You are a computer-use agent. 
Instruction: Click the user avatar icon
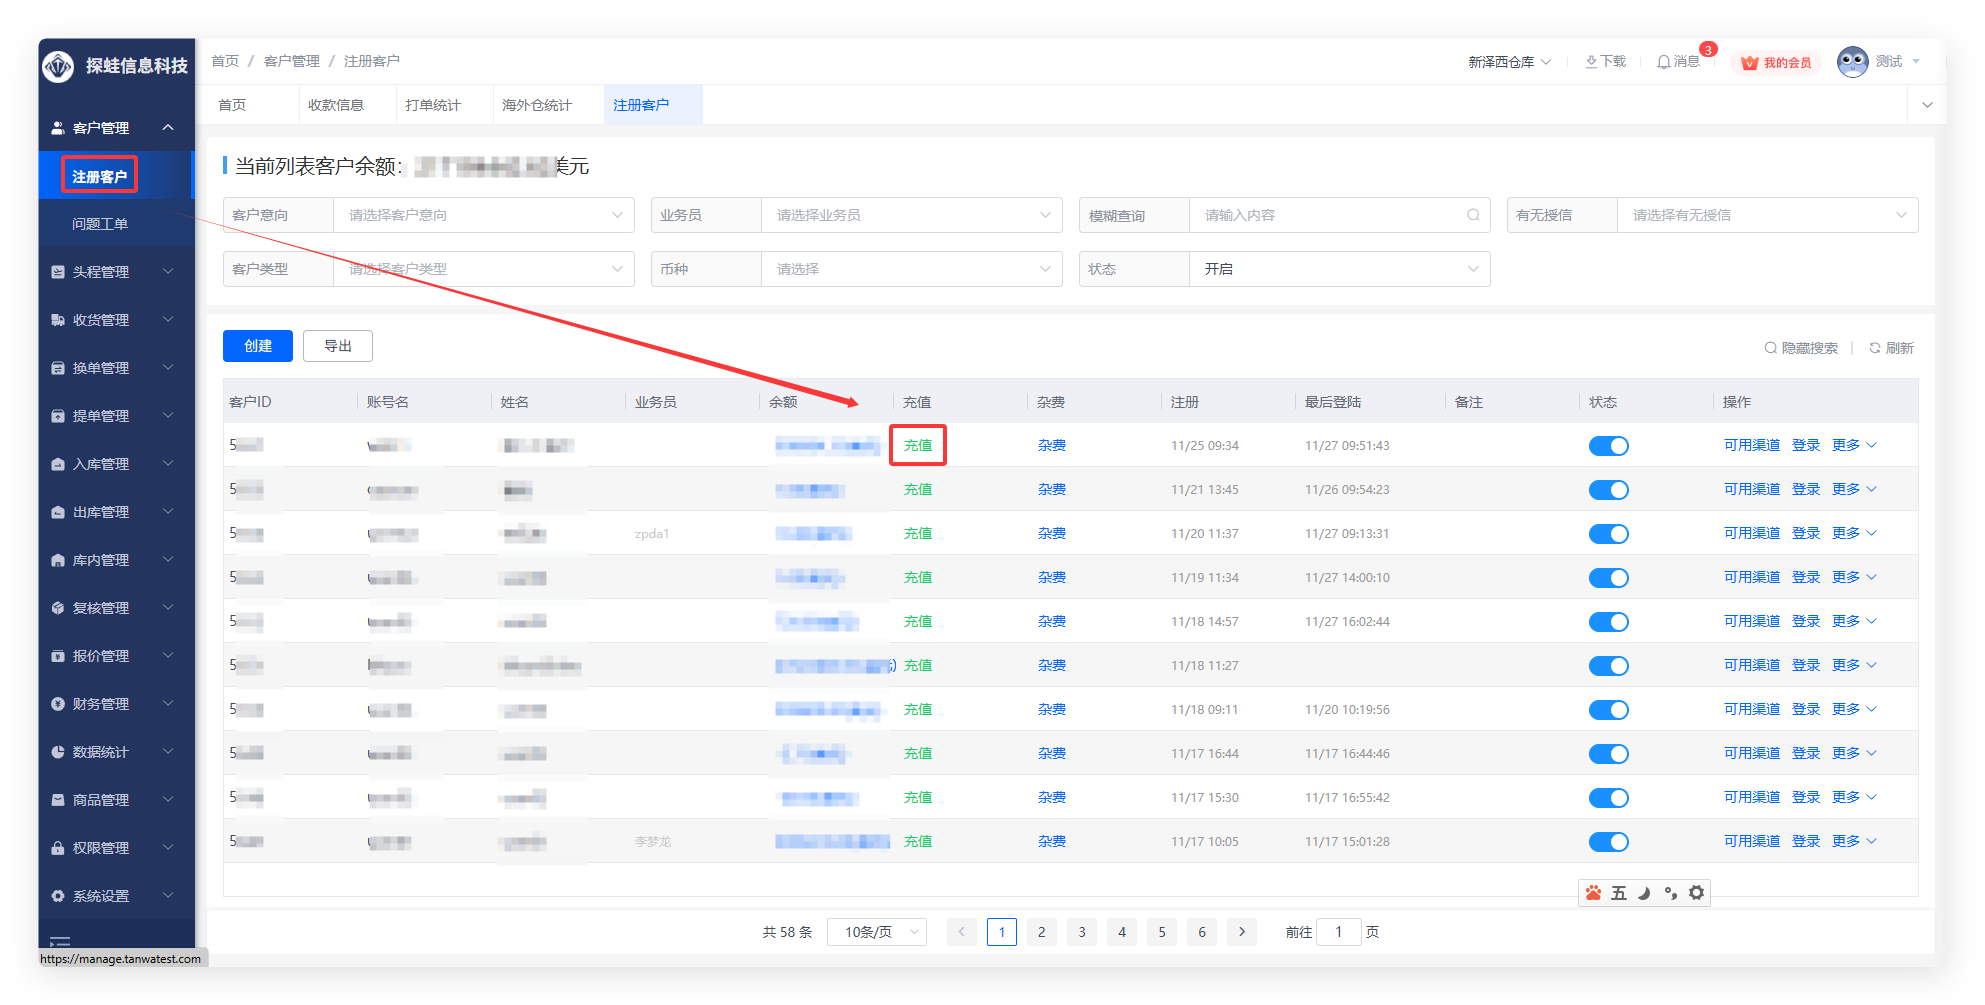[x=1852, y=62]
